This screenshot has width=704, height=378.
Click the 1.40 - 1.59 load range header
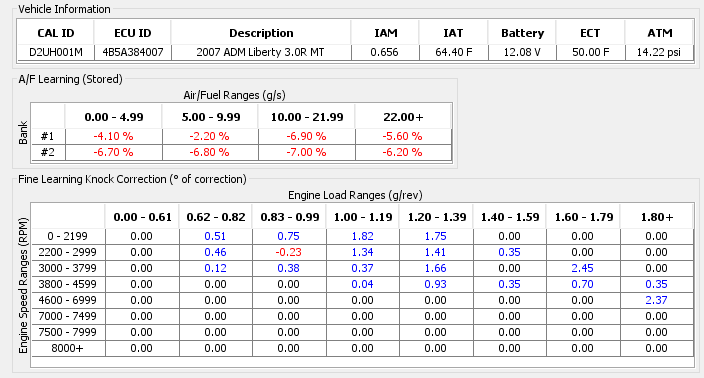(x=510, y=217)
